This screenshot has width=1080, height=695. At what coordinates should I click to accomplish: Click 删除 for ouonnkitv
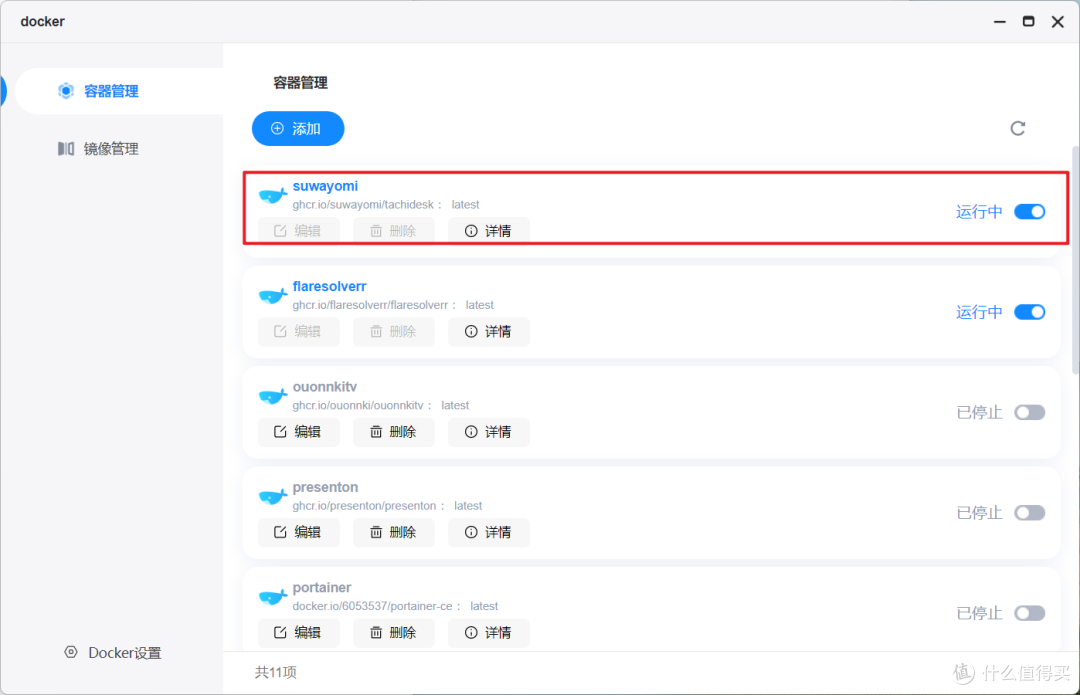pyautogui.click(x=393, y=432)
